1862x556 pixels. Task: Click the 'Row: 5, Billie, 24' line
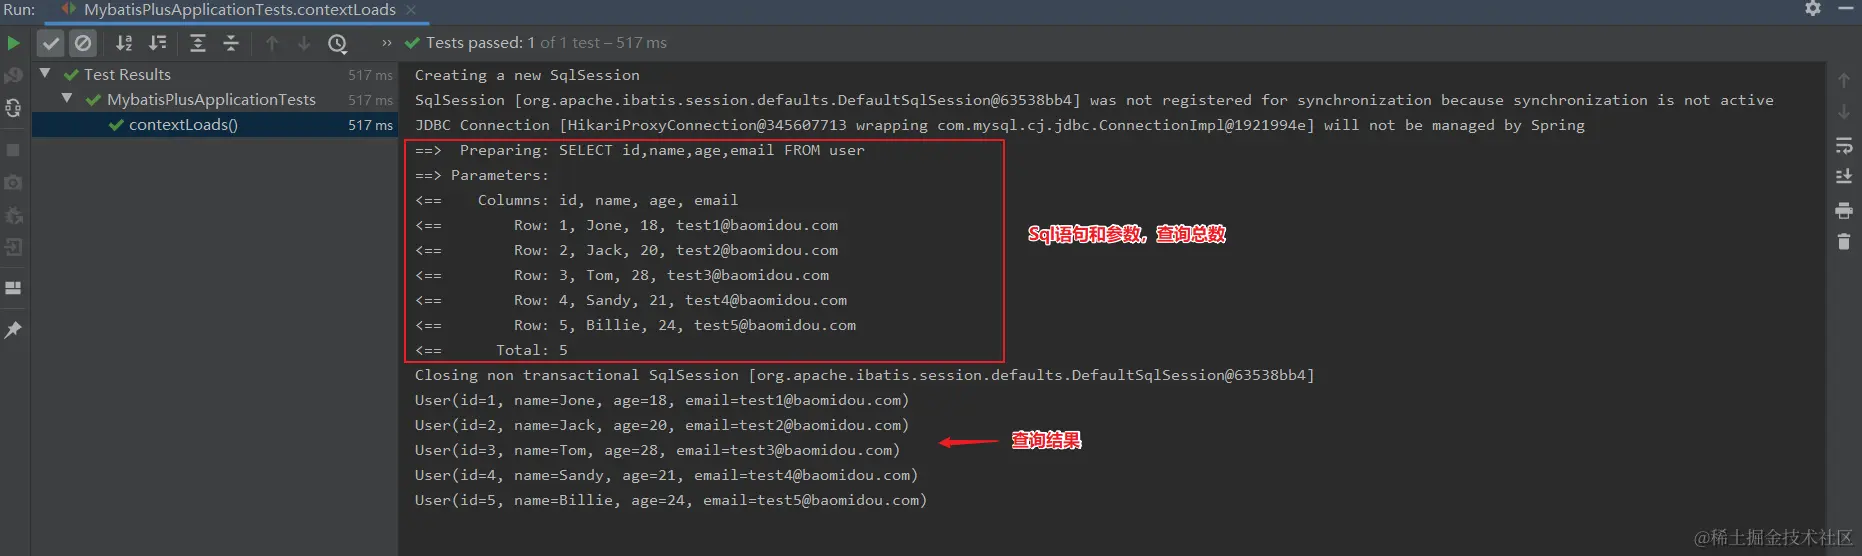[x=635, y=325]
